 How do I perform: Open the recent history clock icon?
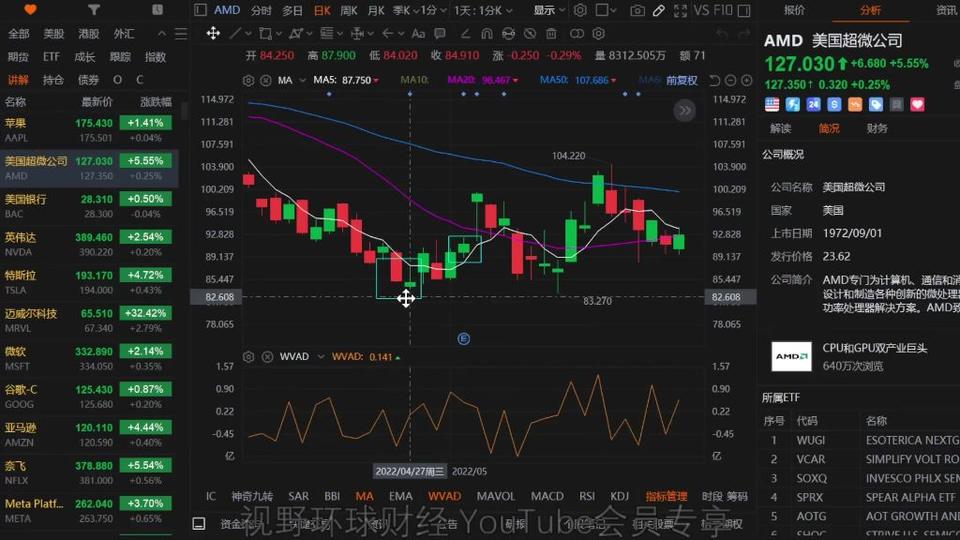157,10
